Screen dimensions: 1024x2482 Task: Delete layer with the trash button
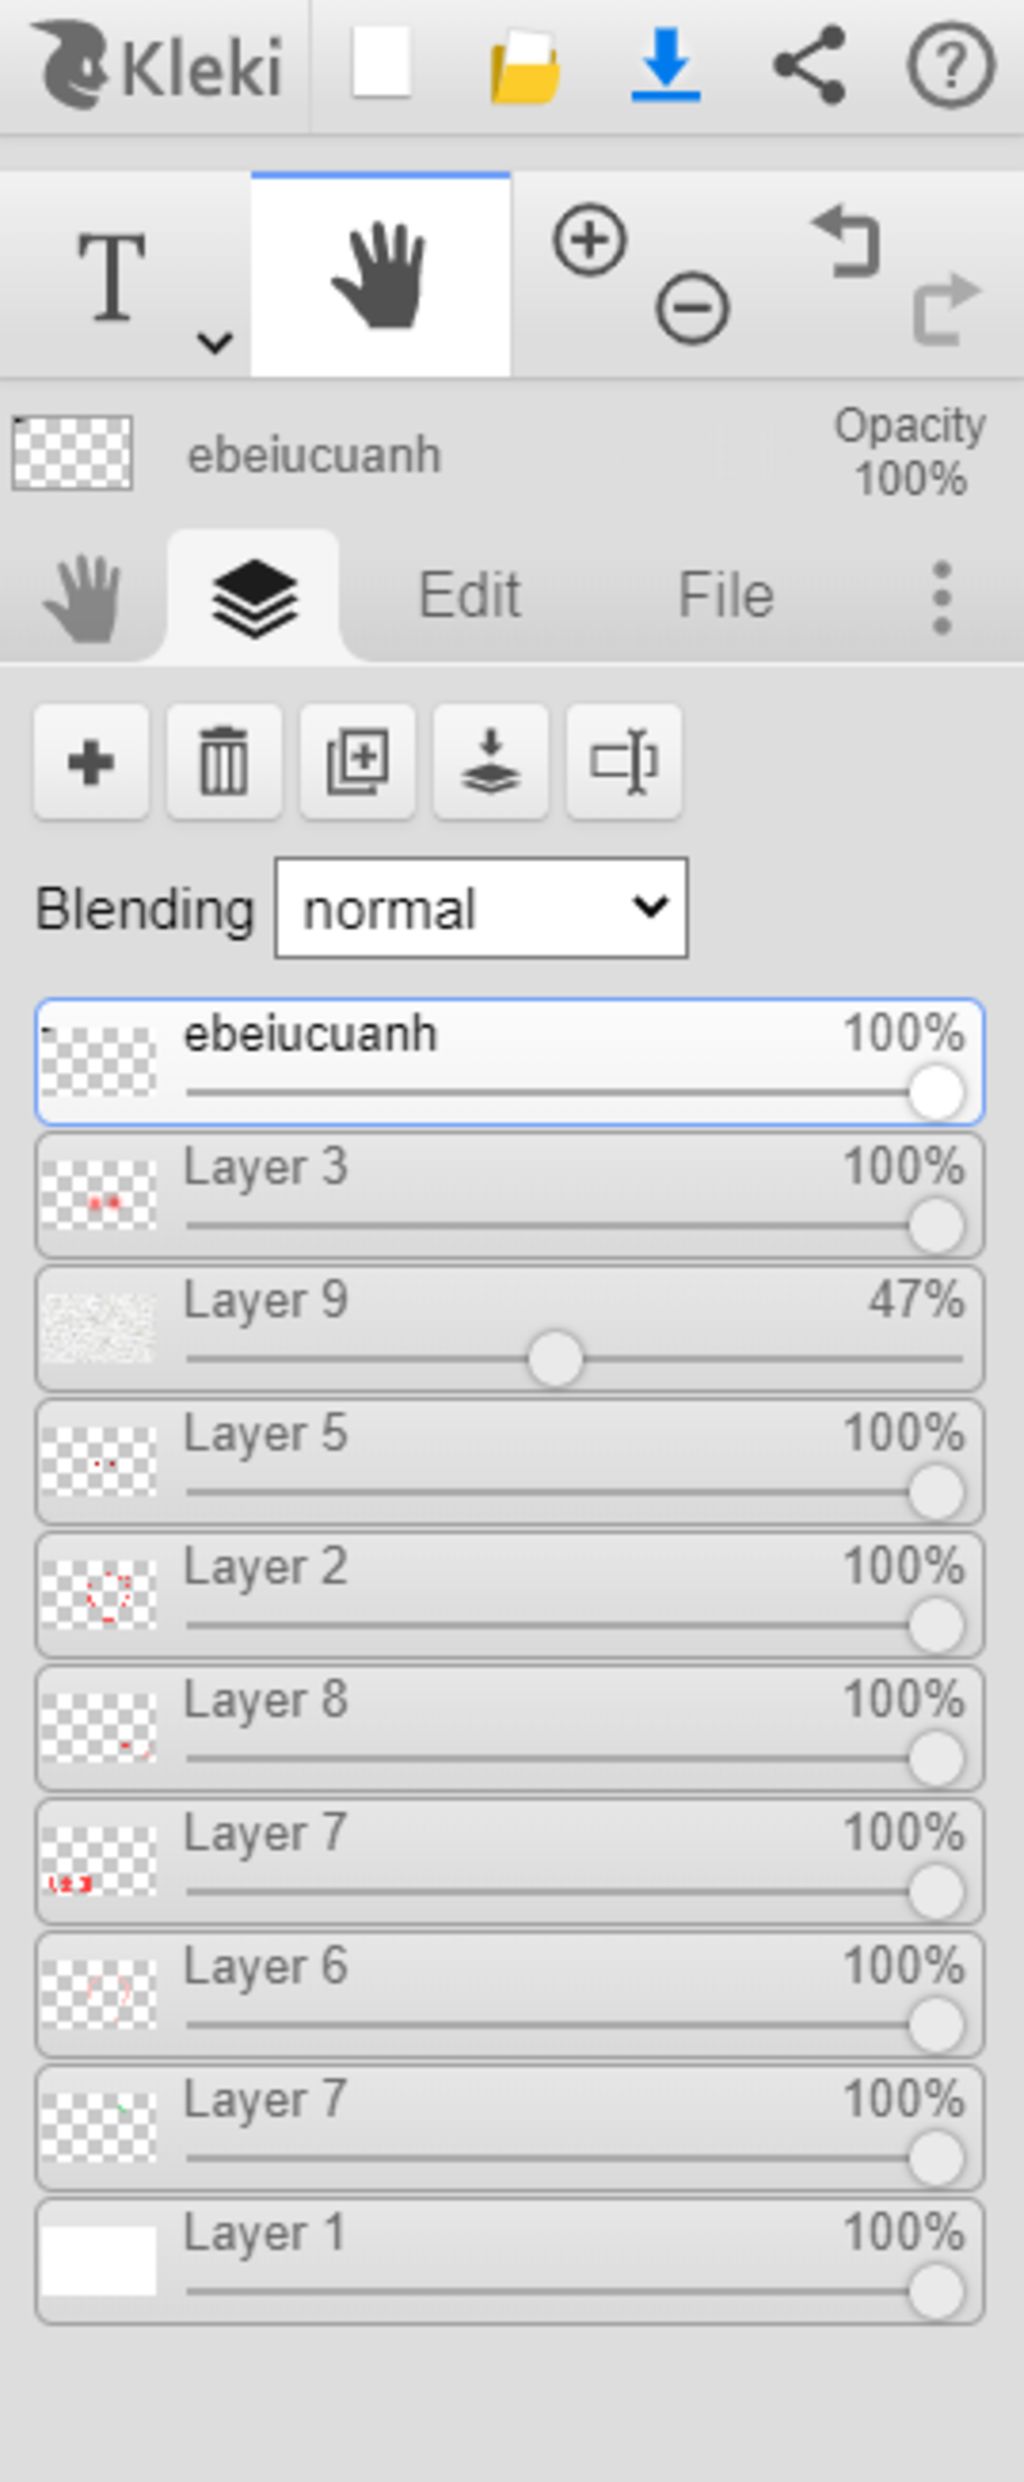pyautogui.click(x=224, y=763)
